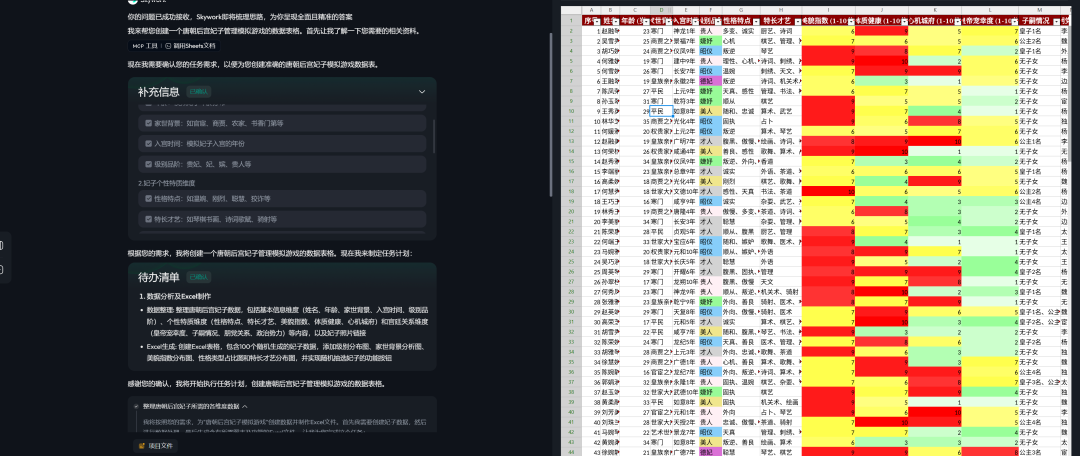Select row 2 header in spreadsheet
The width and height of the screenshot is (1080, 456).
pyautogui.click(x=572, y=31)
